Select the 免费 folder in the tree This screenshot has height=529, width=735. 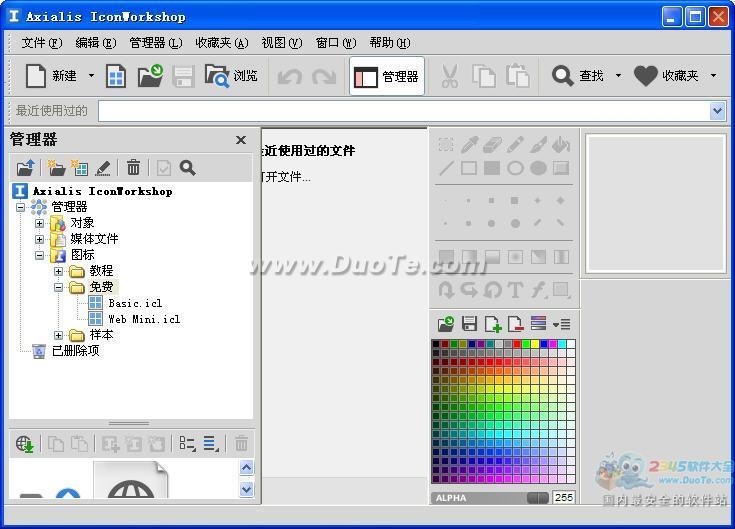101,287
